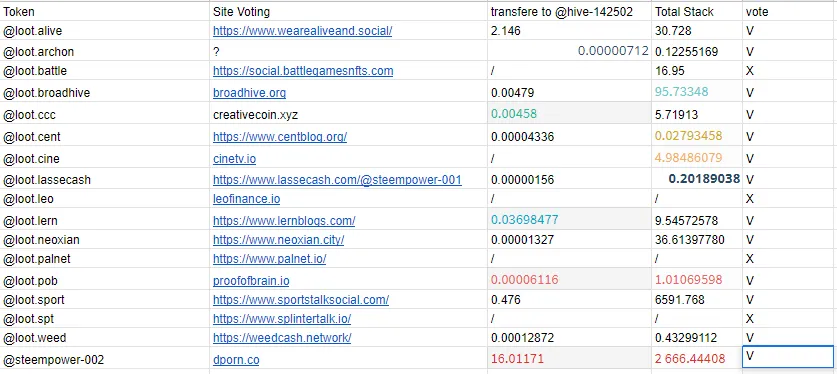Select the Total Stack header cell
837x374 pixels.
tap(697, 12)
